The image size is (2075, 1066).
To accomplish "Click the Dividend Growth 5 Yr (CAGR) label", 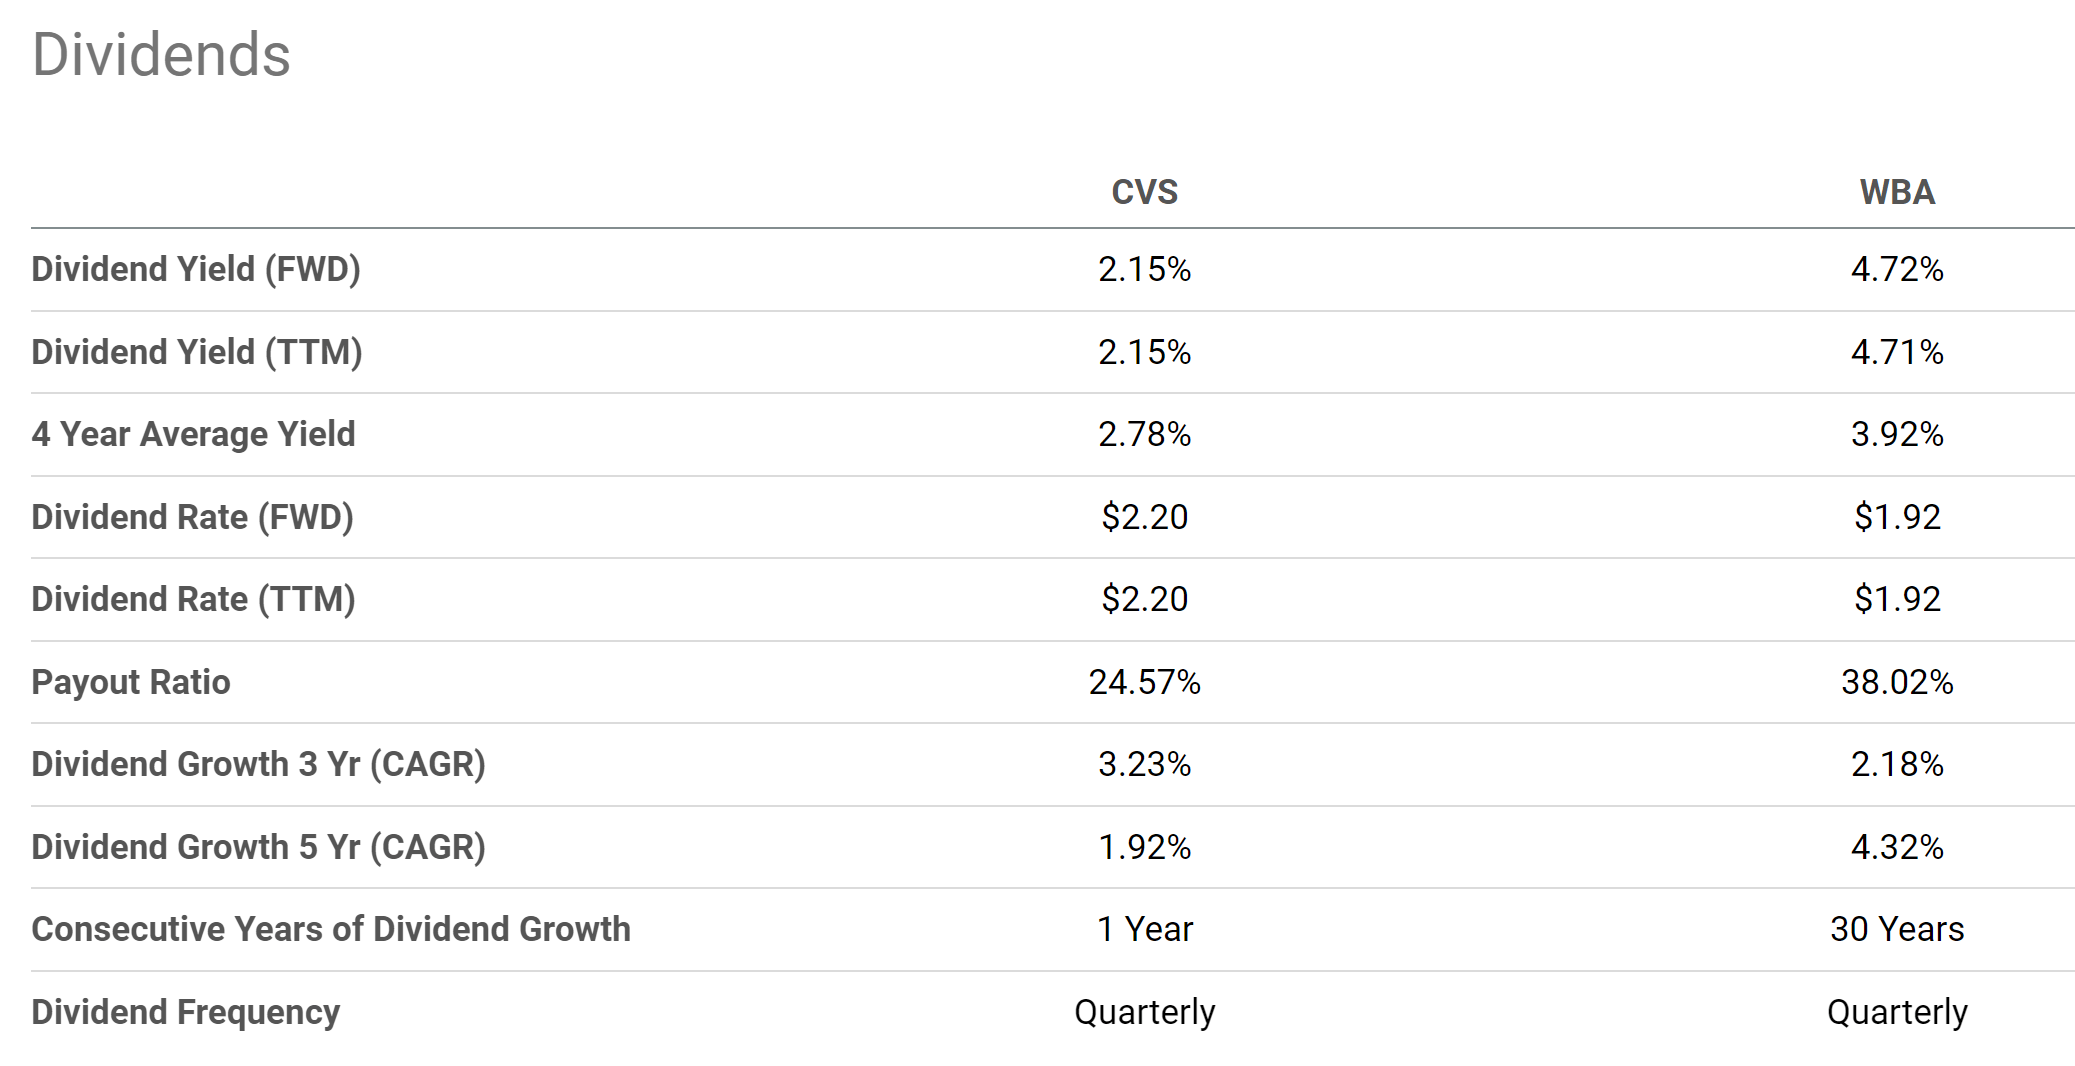I will (258, 847).
